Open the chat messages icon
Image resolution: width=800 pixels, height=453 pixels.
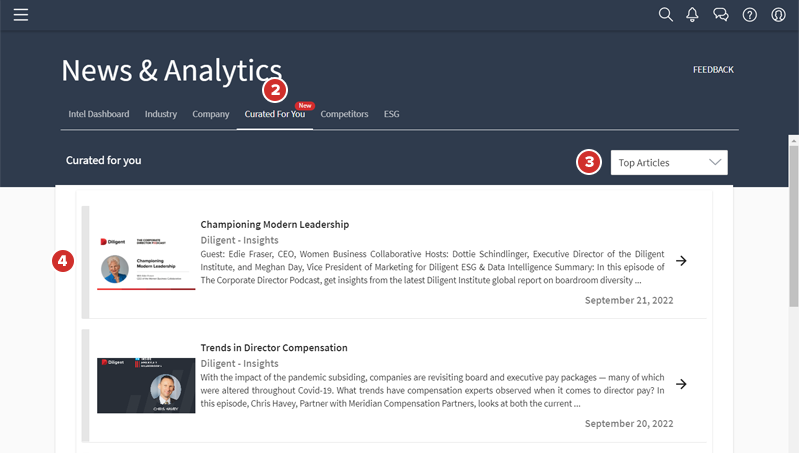point(721,15)
